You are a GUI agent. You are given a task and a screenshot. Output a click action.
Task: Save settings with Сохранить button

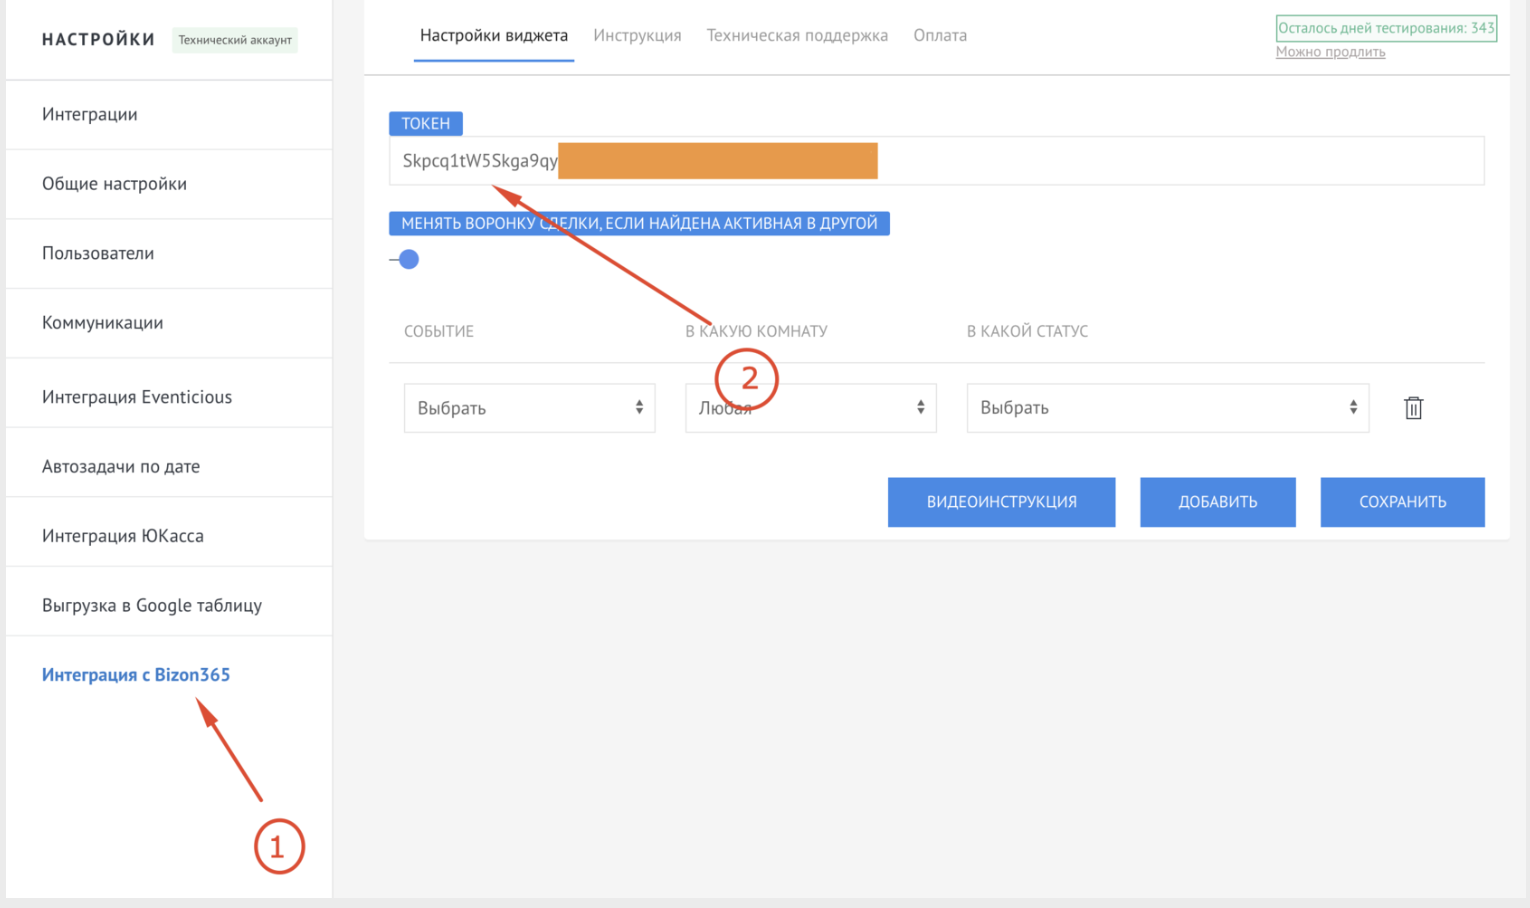(x=1402, y=502)
